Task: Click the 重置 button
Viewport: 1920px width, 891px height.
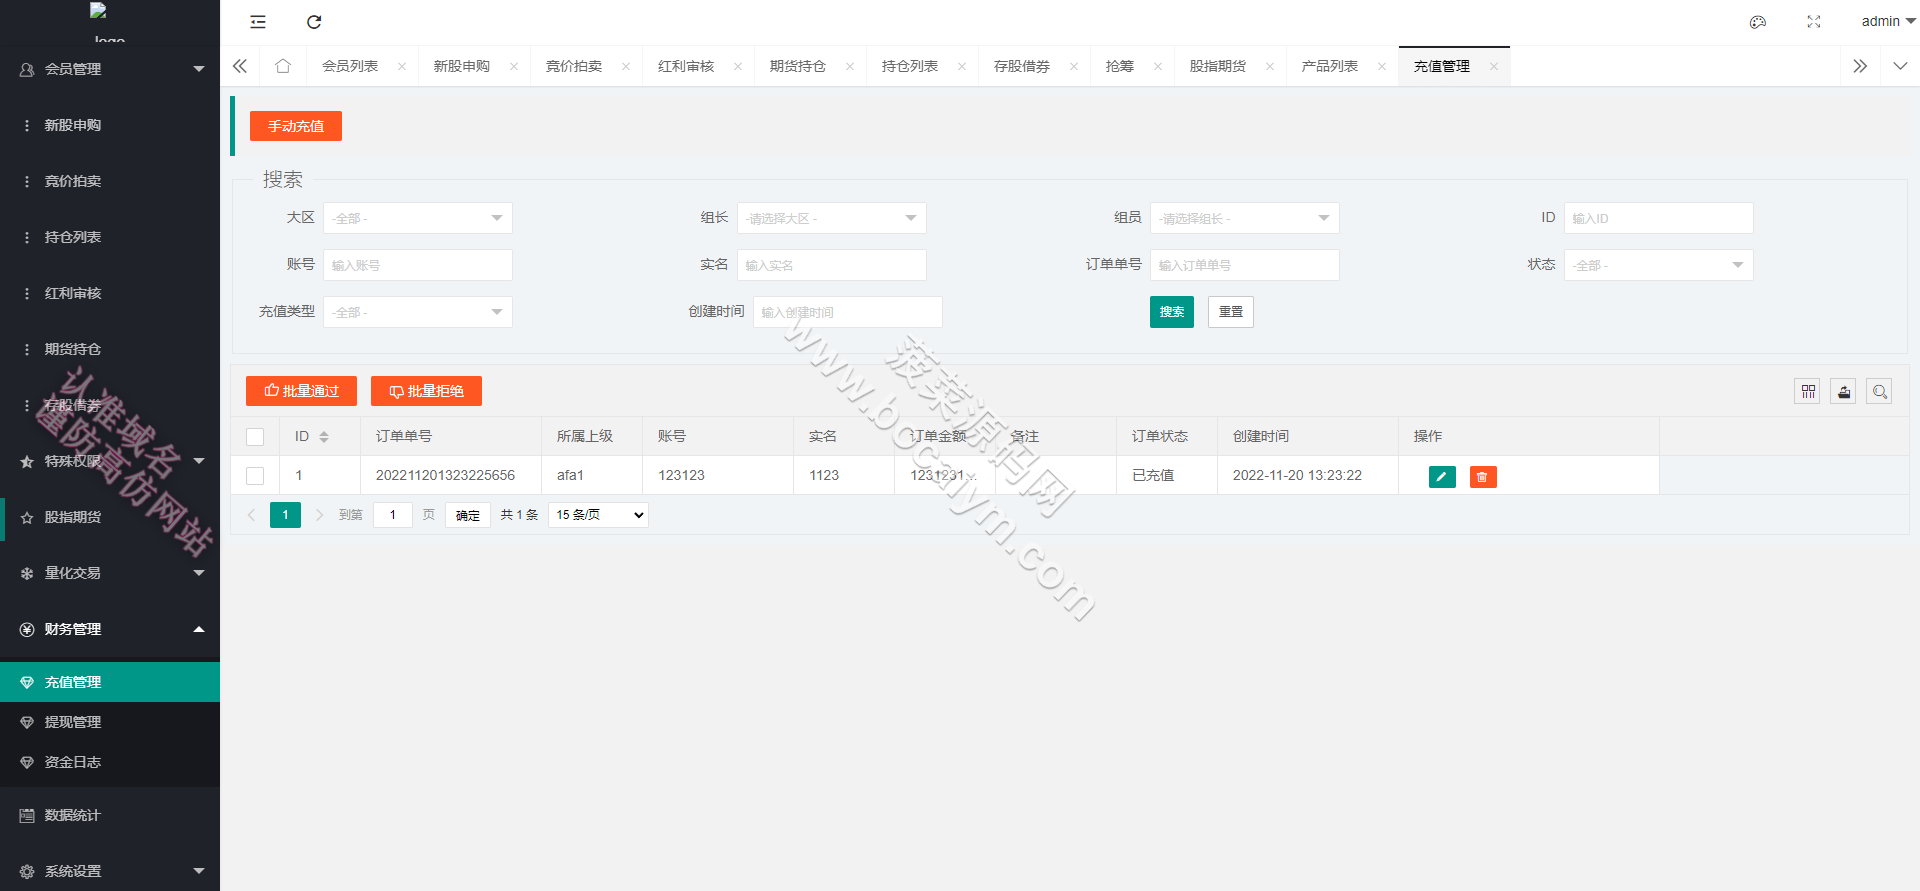Action: point(1231,312)
